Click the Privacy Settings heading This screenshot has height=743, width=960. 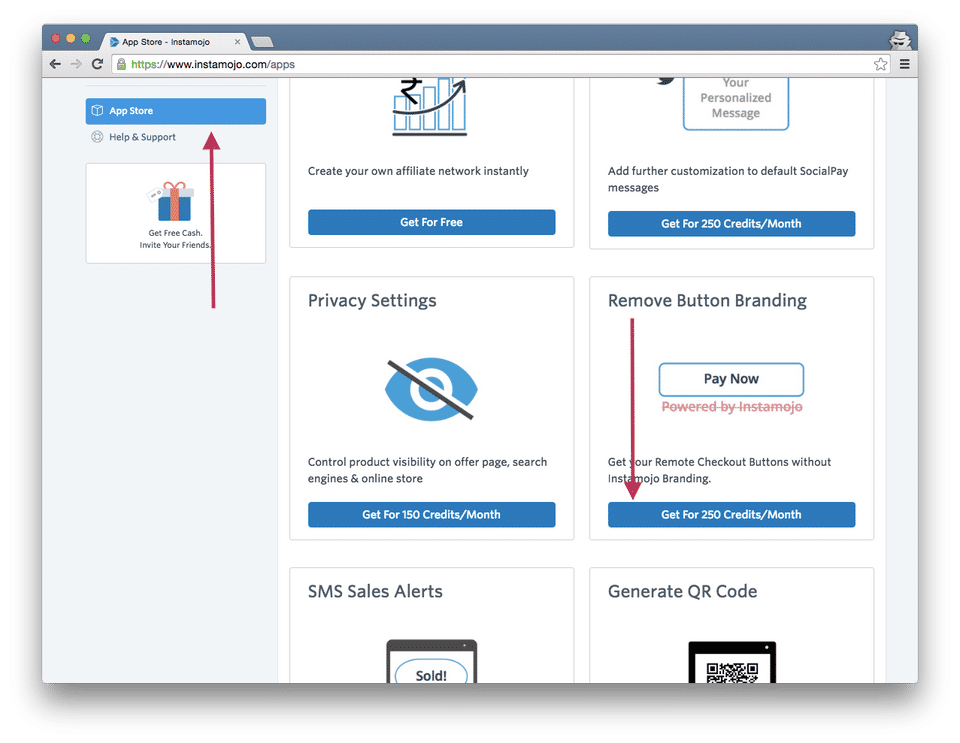coord(372,301)
